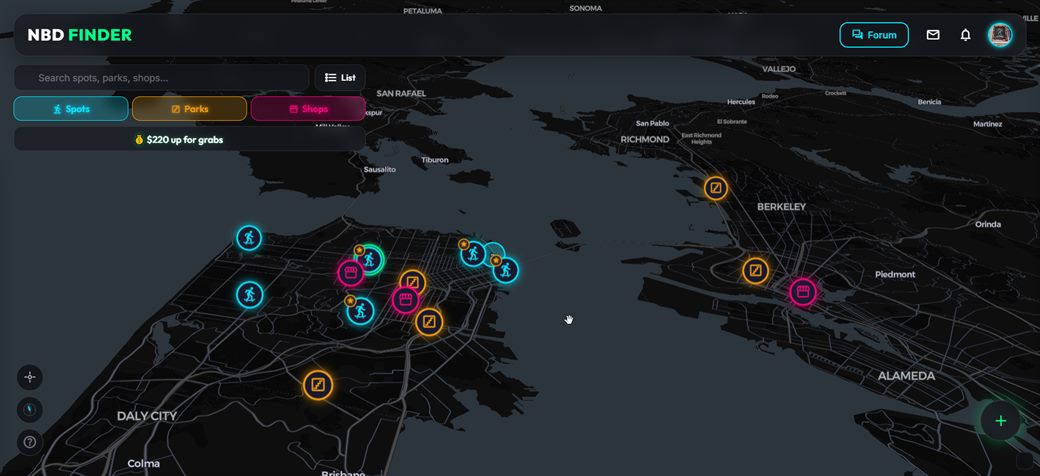Open the help question-mark button
Screen dimensions: 1040x476
click(x=30, y=442)
